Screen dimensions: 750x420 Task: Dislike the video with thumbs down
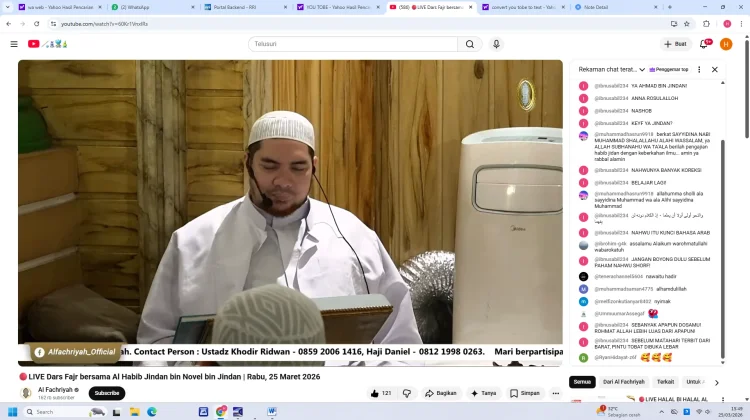tap(407, 393)
